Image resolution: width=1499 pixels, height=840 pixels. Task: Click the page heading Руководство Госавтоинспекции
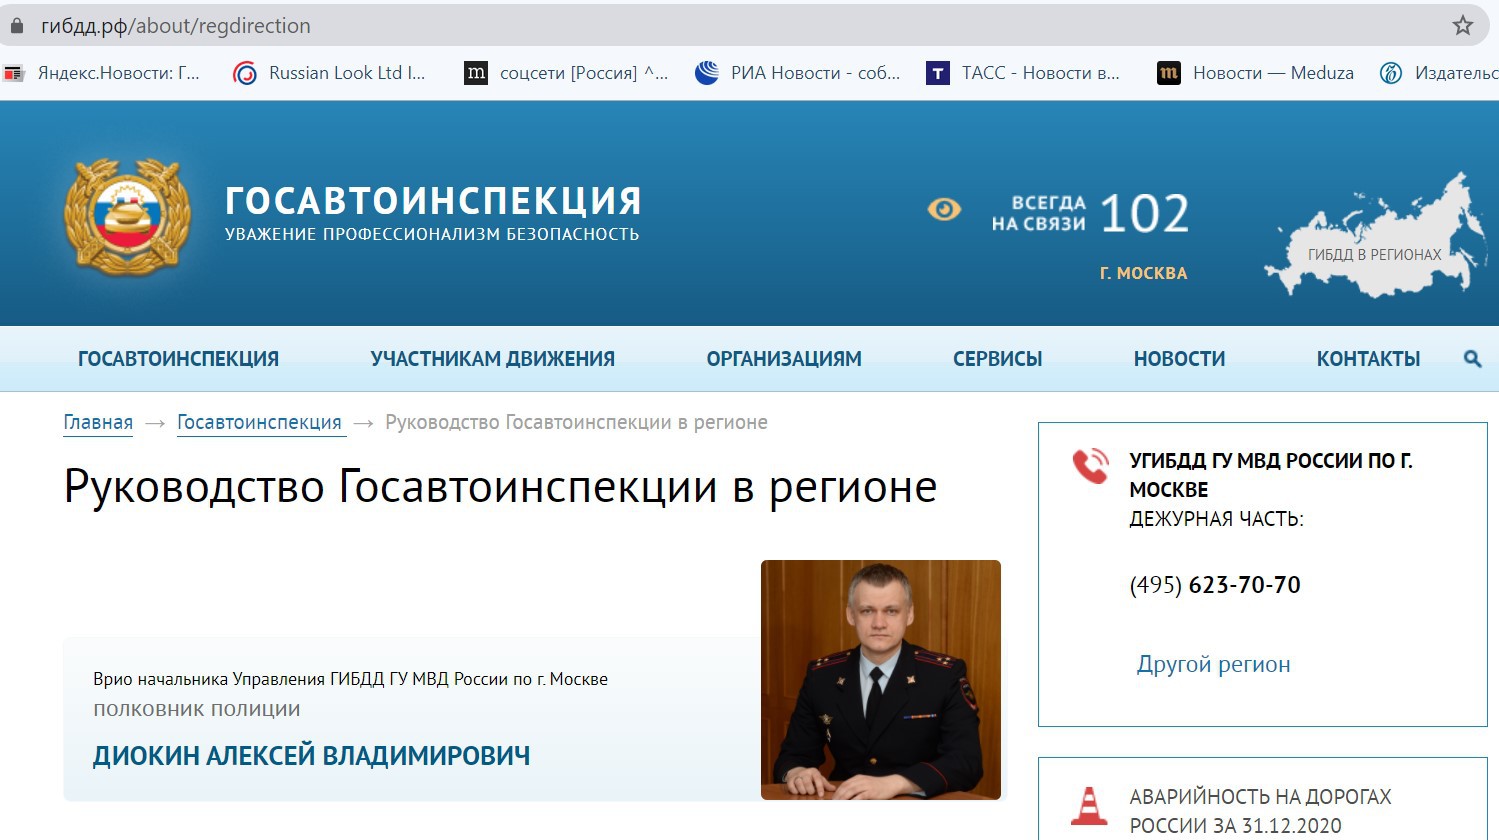[x=500, y=487]
